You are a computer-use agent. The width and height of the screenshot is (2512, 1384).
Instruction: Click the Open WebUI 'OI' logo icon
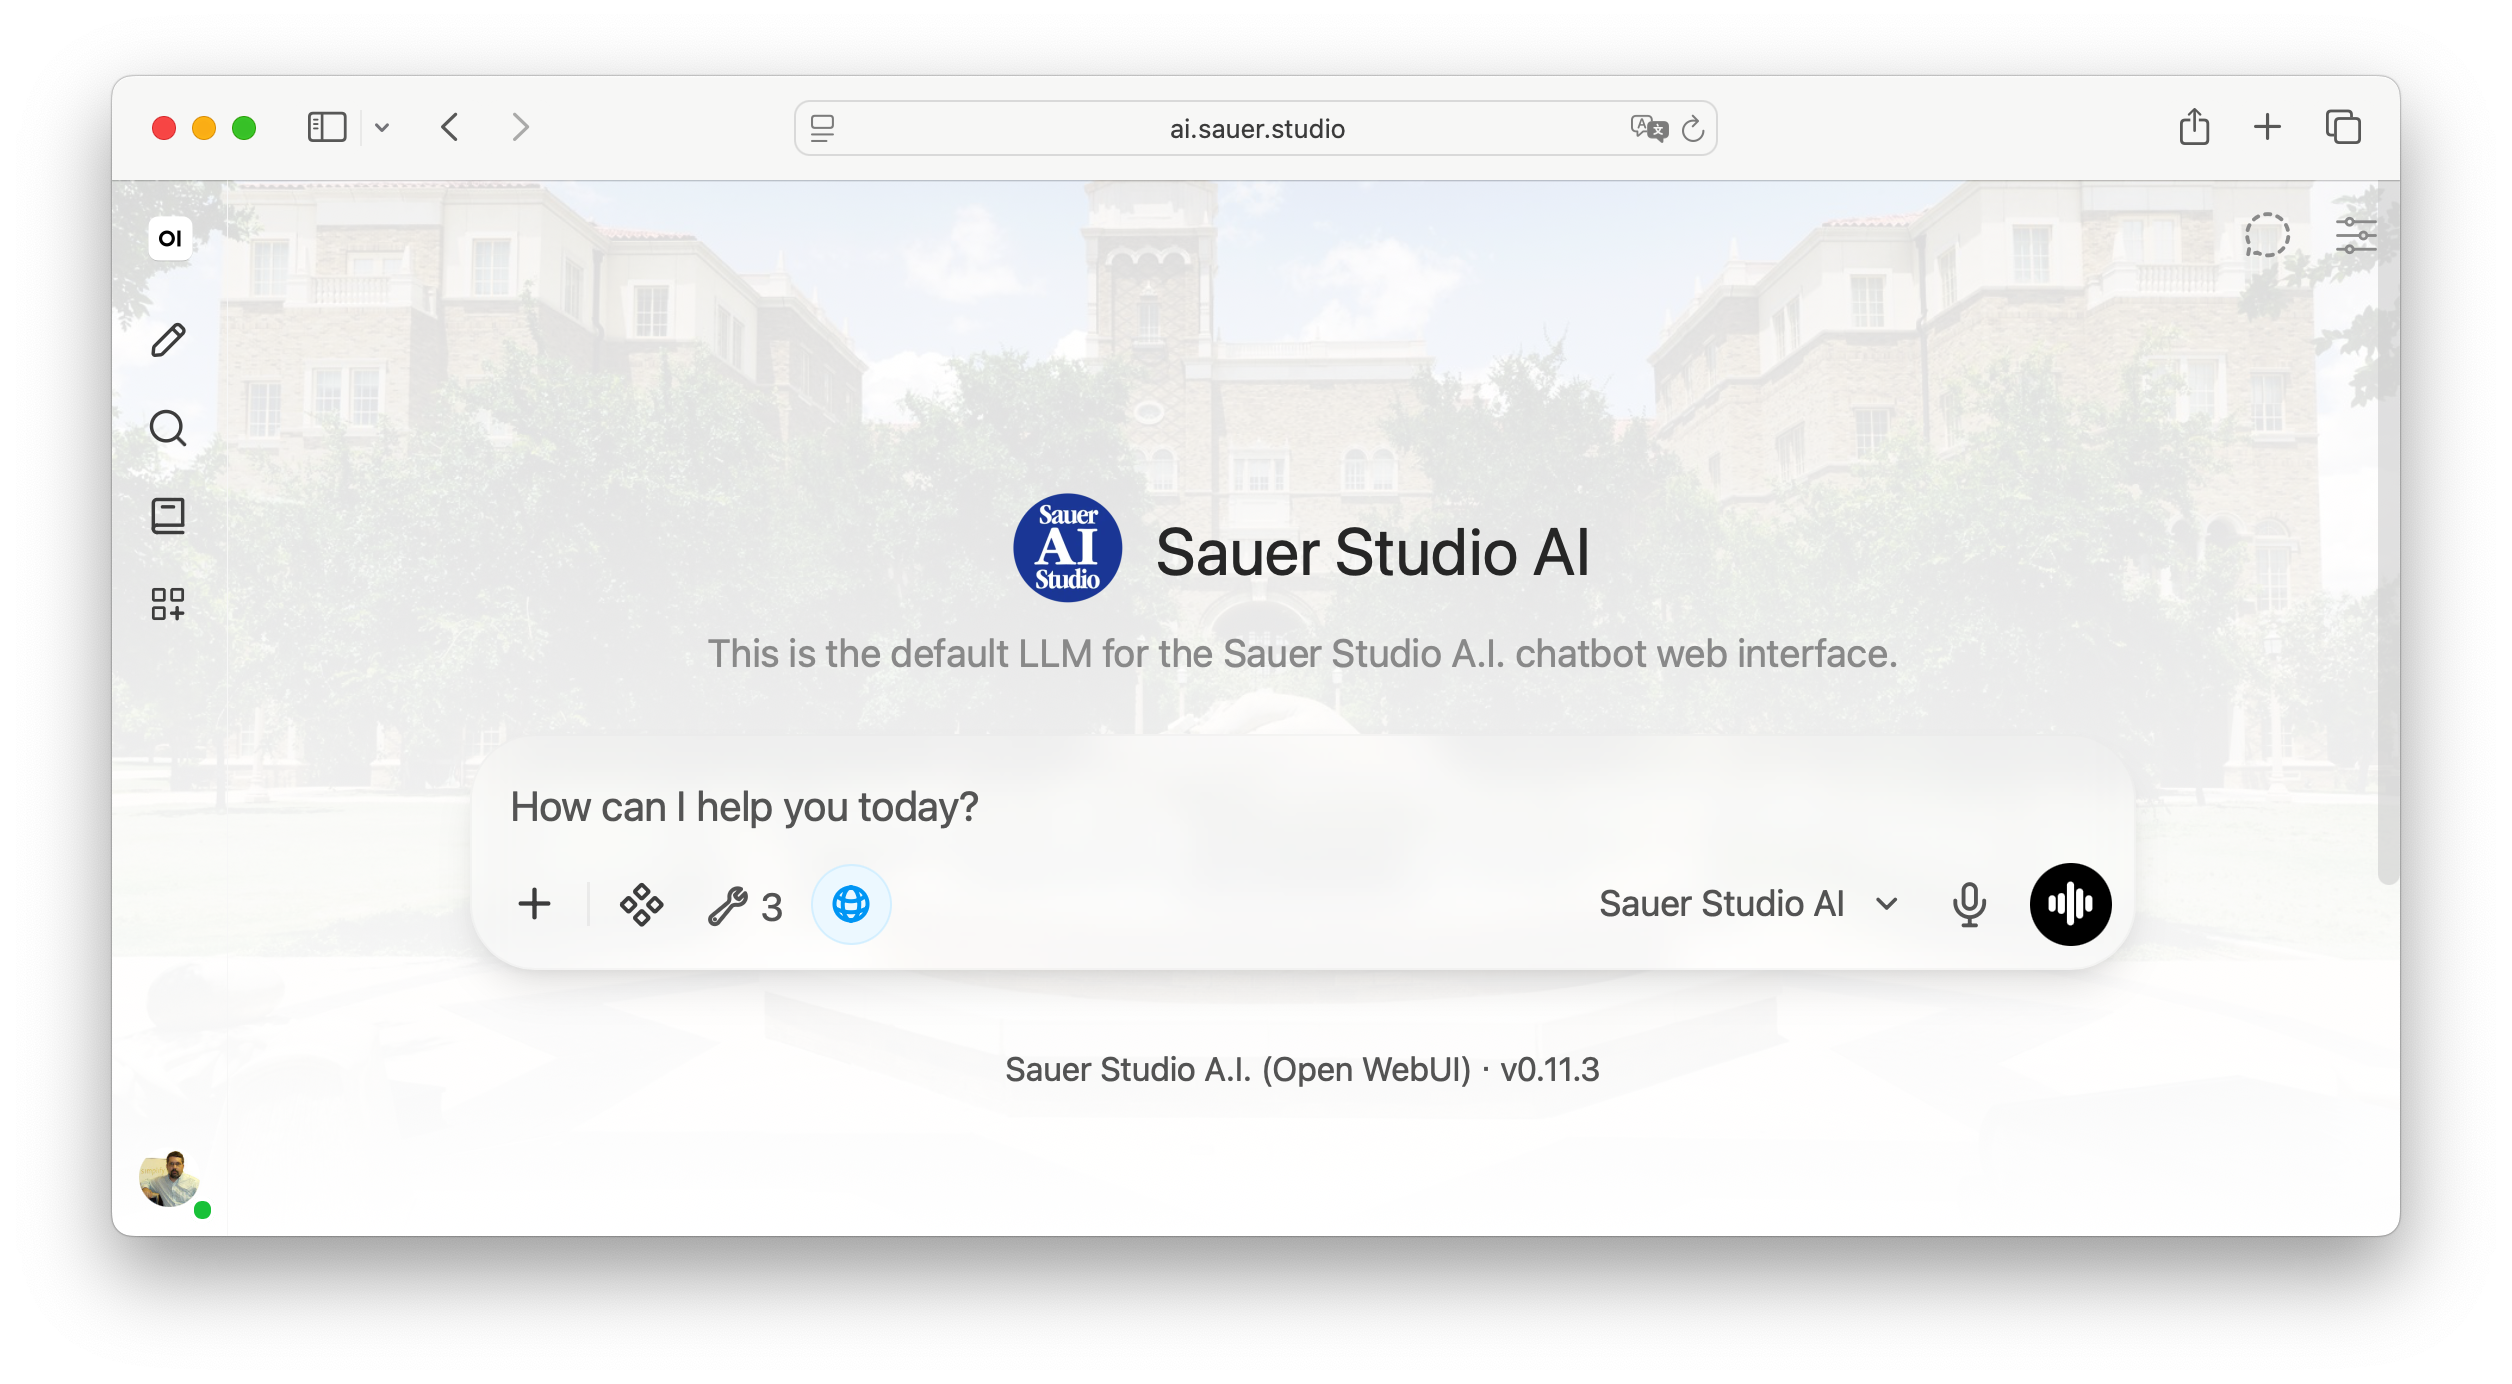click(170, 238)
